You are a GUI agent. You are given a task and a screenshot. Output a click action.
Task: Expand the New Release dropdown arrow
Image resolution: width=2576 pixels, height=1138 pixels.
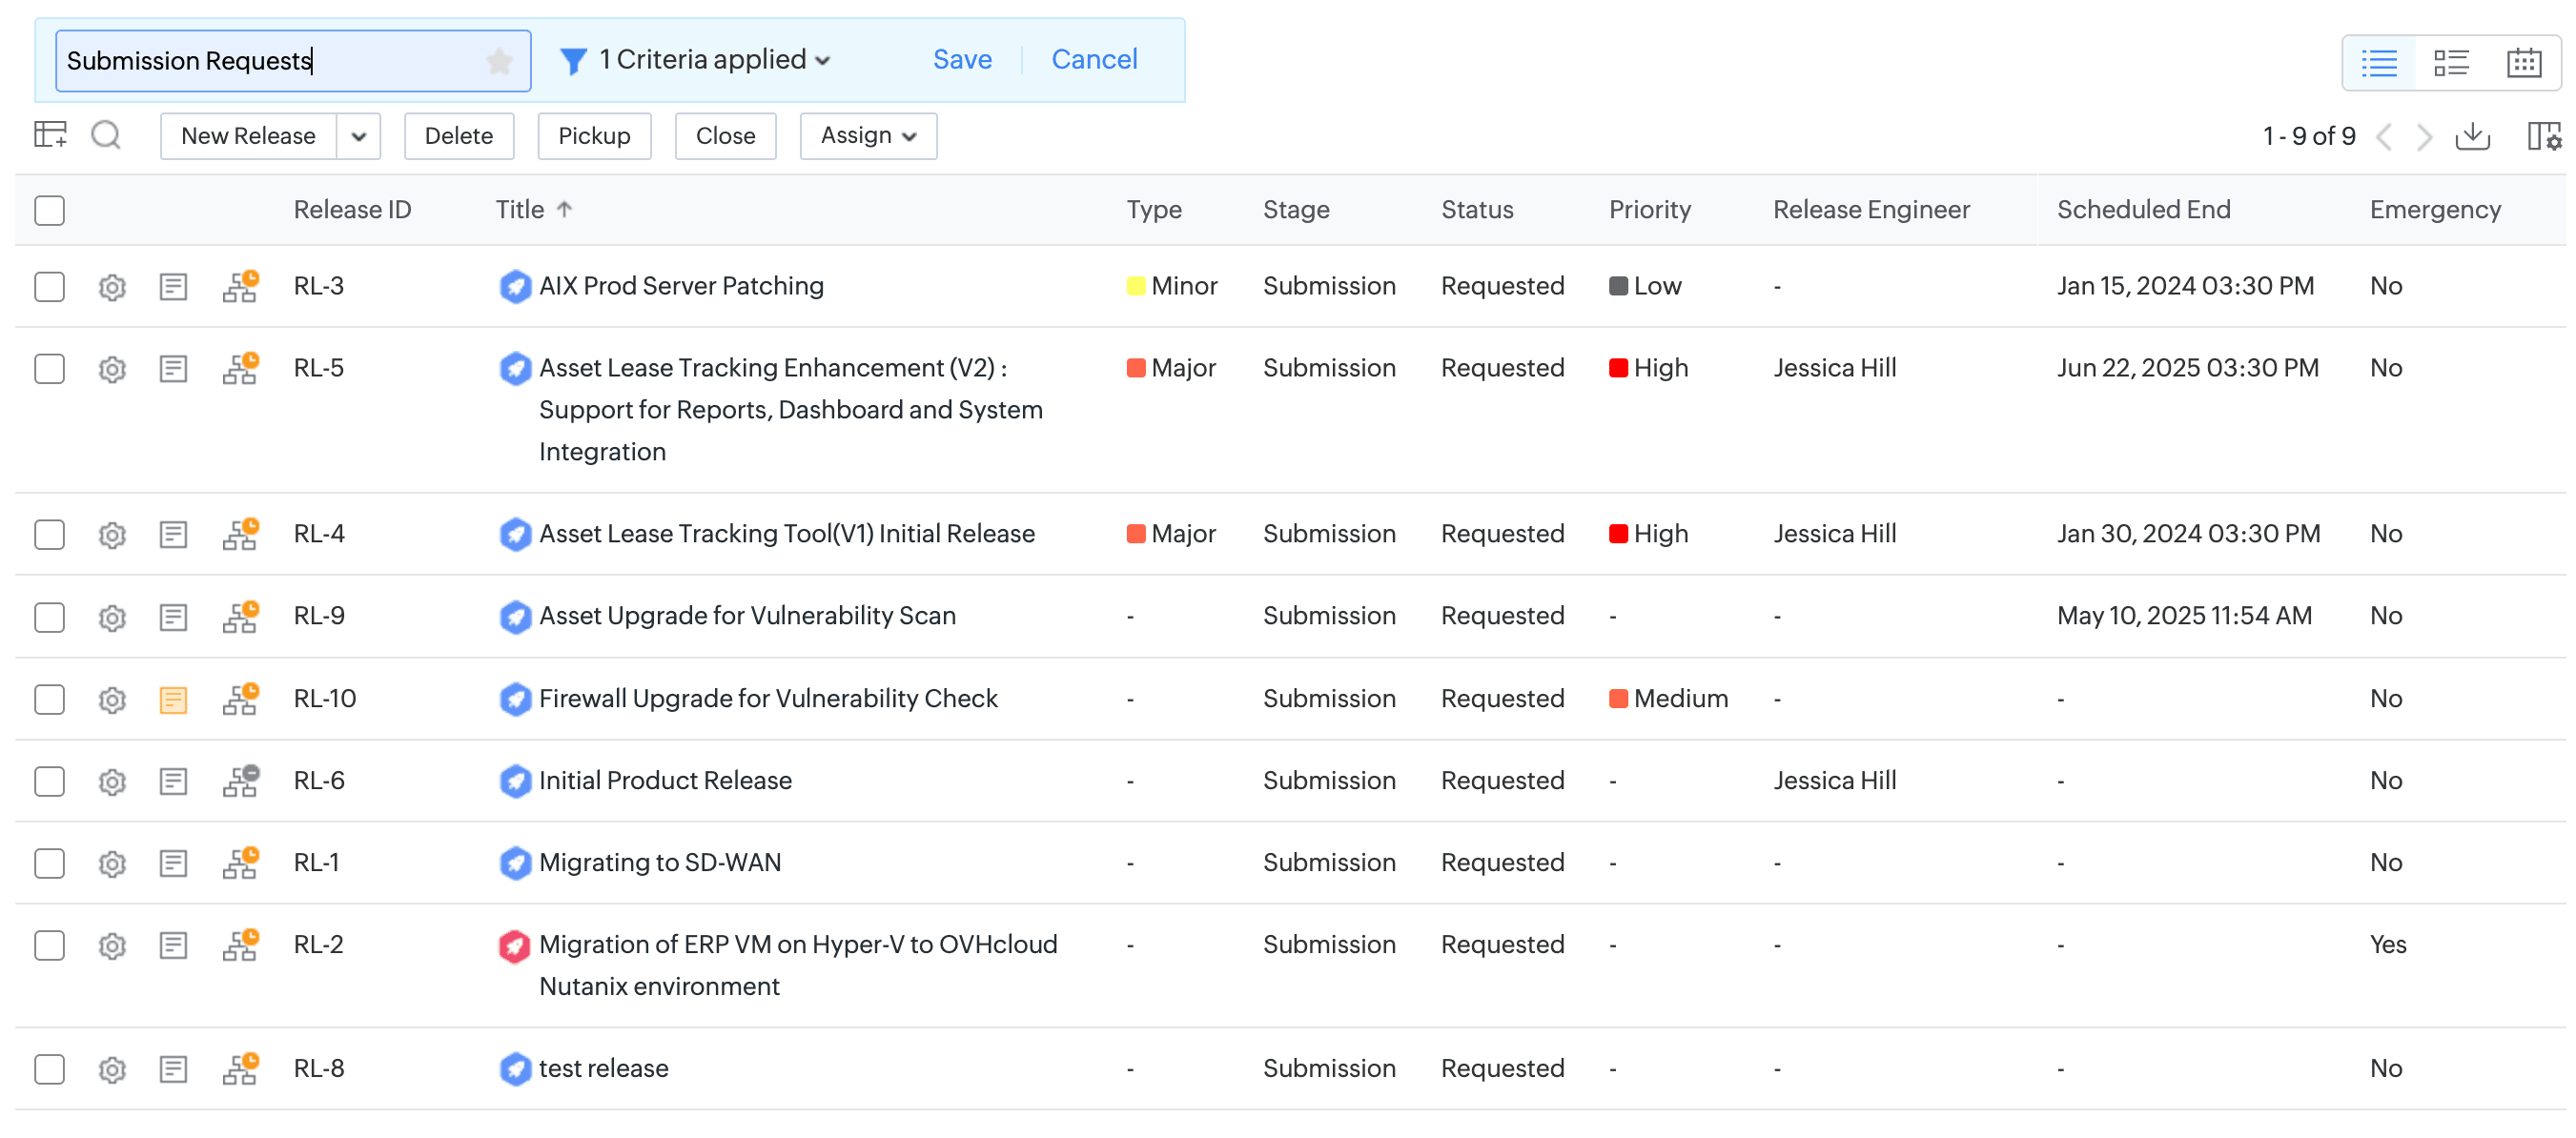coord(358,136)
